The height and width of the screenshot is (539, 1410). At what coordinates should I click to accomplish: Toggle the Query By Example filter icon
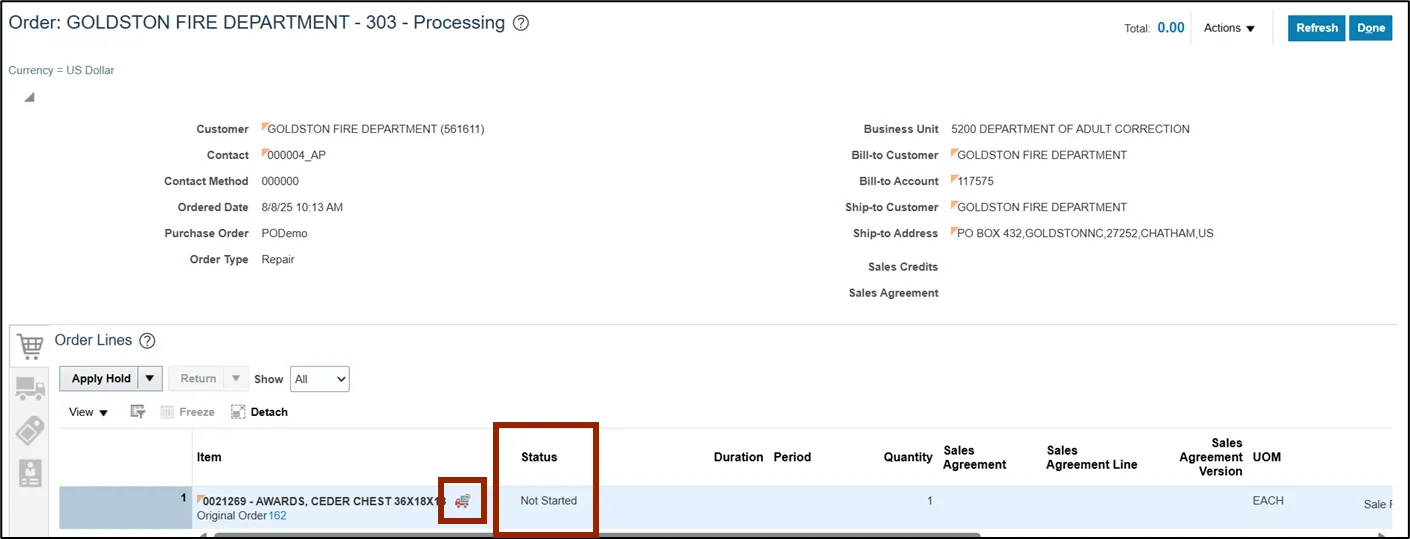point(138,412)
